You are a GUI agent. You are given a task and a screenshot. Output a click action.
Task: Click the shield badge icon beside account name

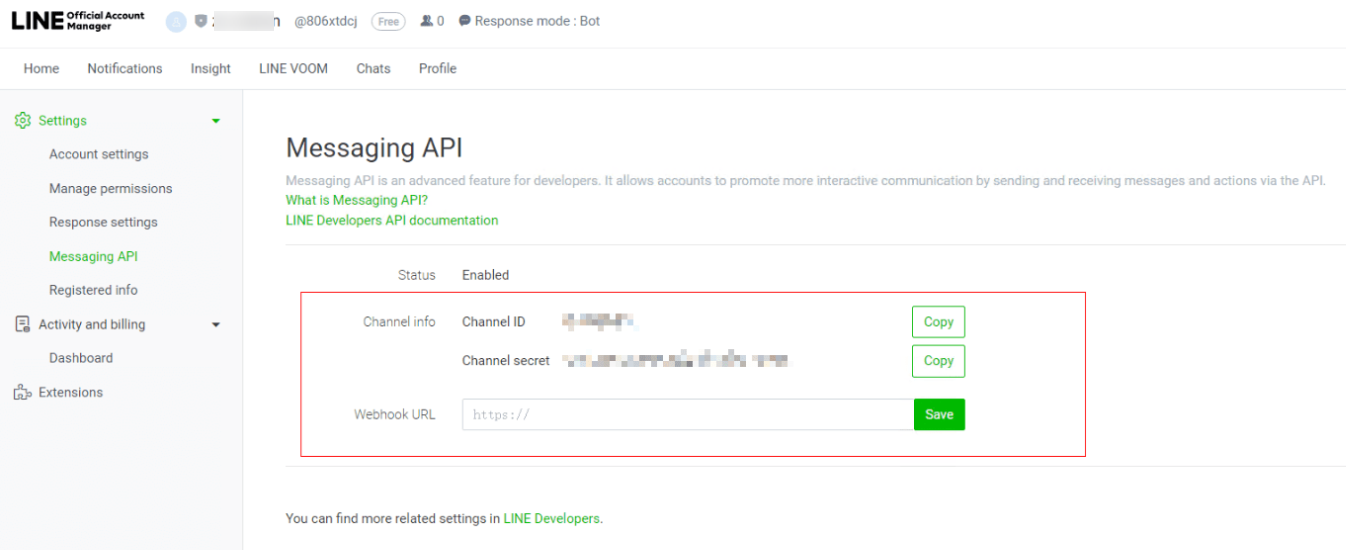(201, 21)
